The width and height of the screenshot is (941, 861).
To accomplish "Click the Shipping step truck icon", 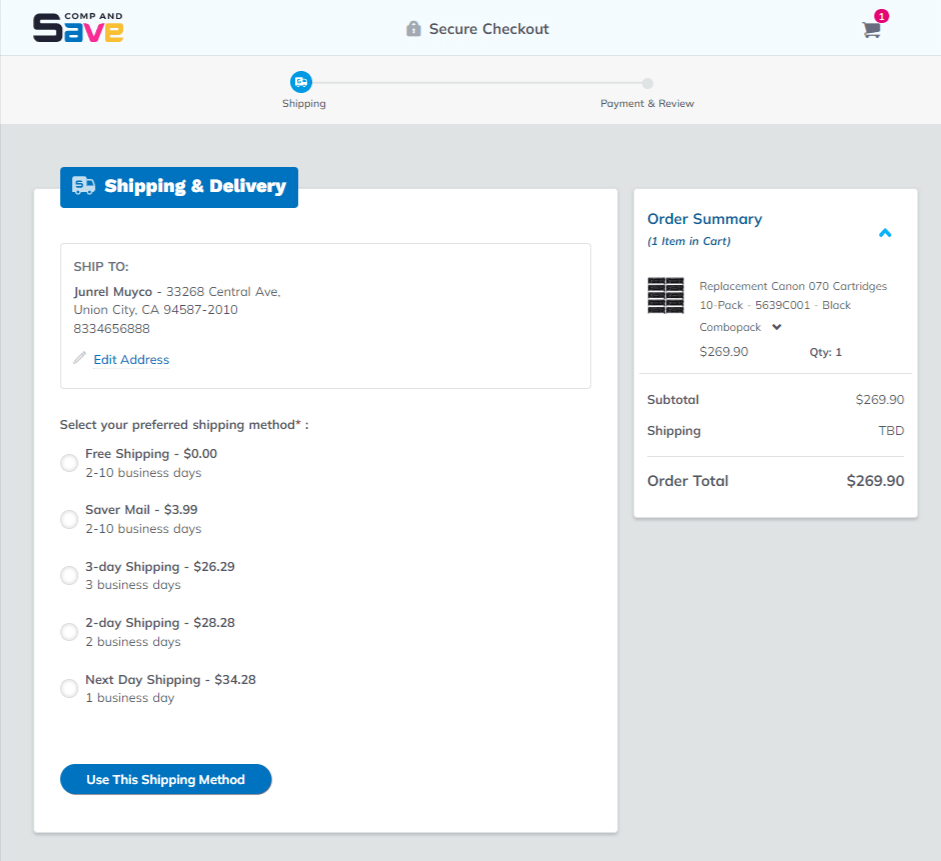I will pos(301,82).
